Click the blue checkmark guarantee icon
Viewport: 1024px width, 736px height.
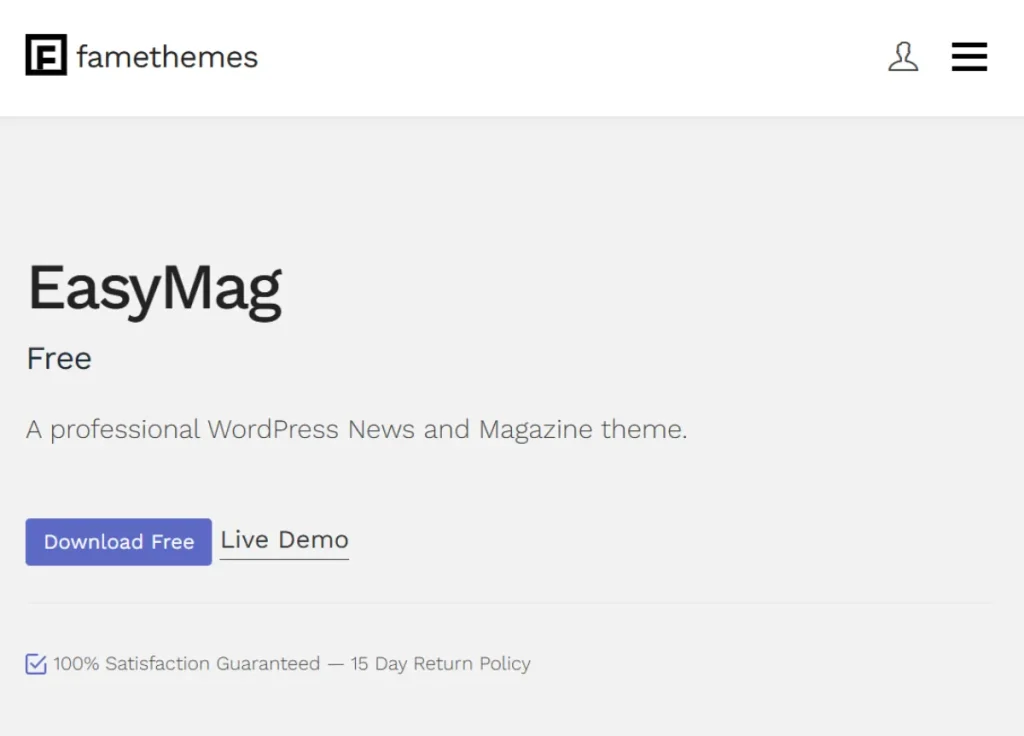pyautogui.click(x=36, y=664)
